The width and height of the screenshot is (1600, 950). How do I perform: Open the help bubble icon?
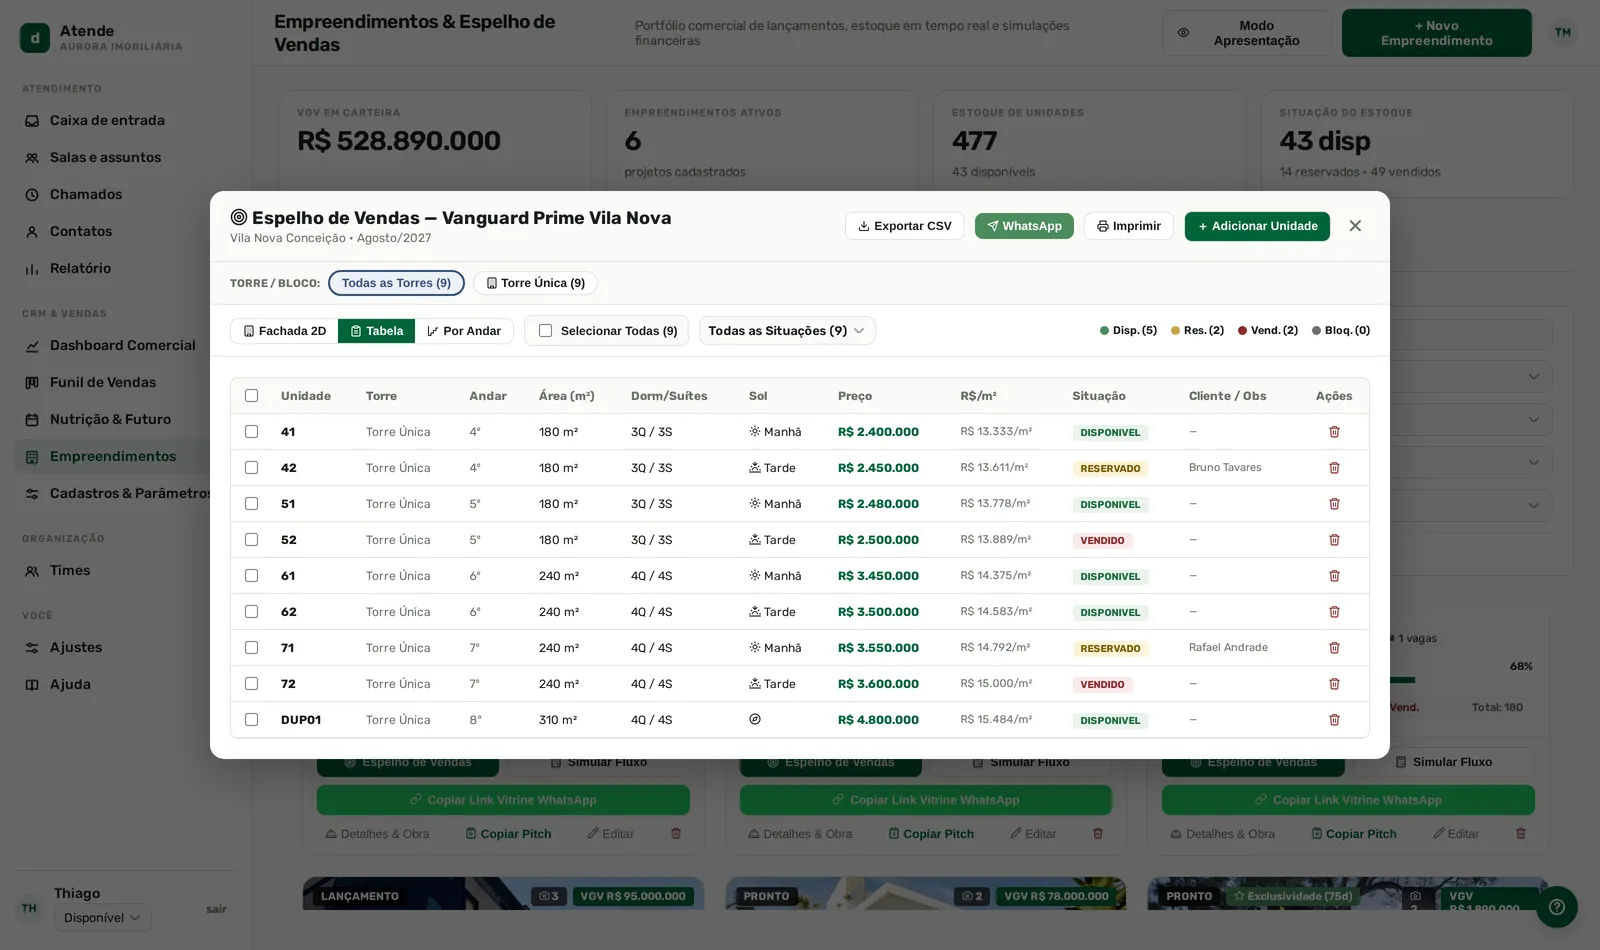coord(1557,907)
